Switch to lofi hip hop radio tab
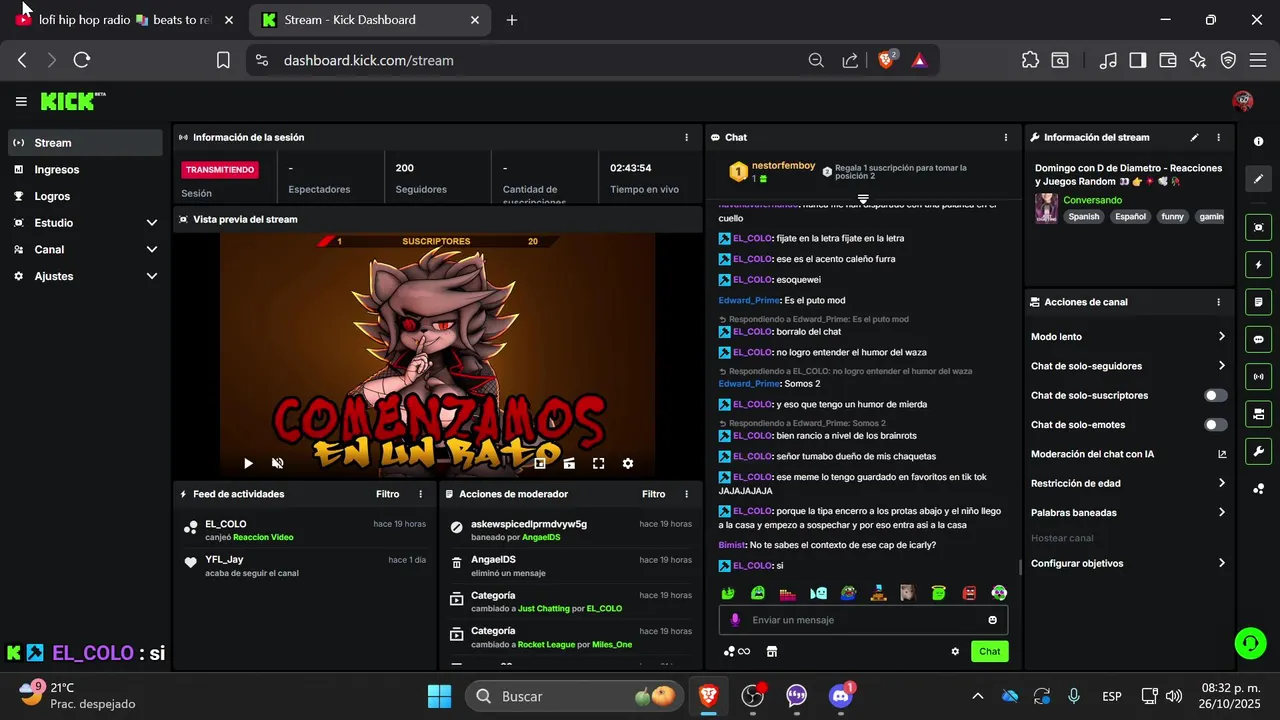The image size is (1280, 720). (125, 20)
